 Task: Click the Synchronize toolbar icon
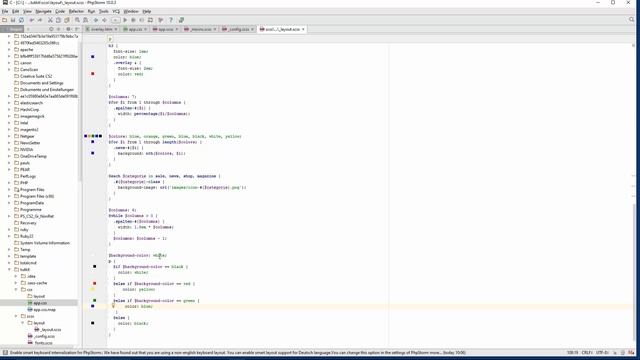[21, 20]
